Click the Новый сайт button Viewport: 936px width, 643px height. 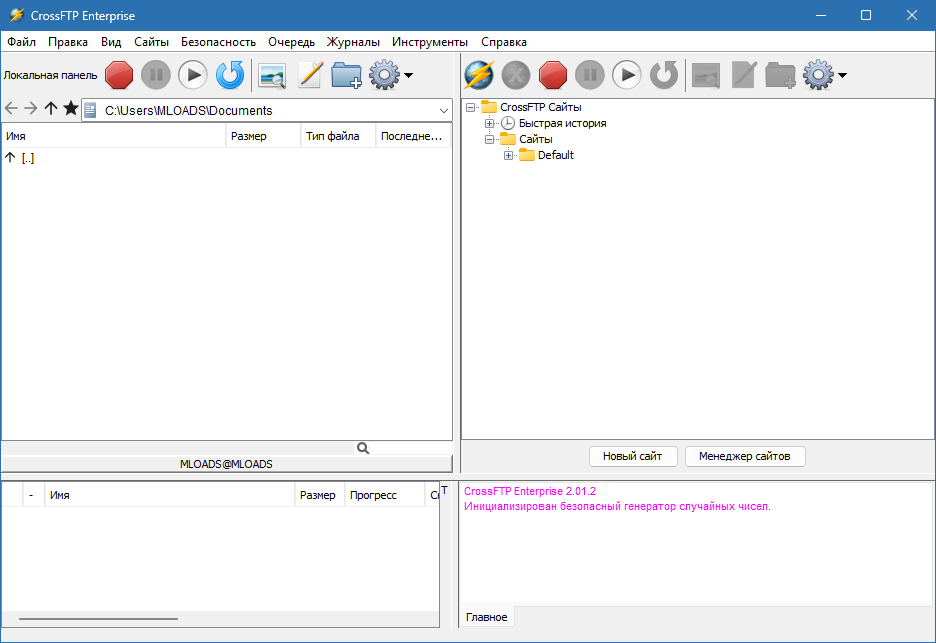tap(633, 456)
